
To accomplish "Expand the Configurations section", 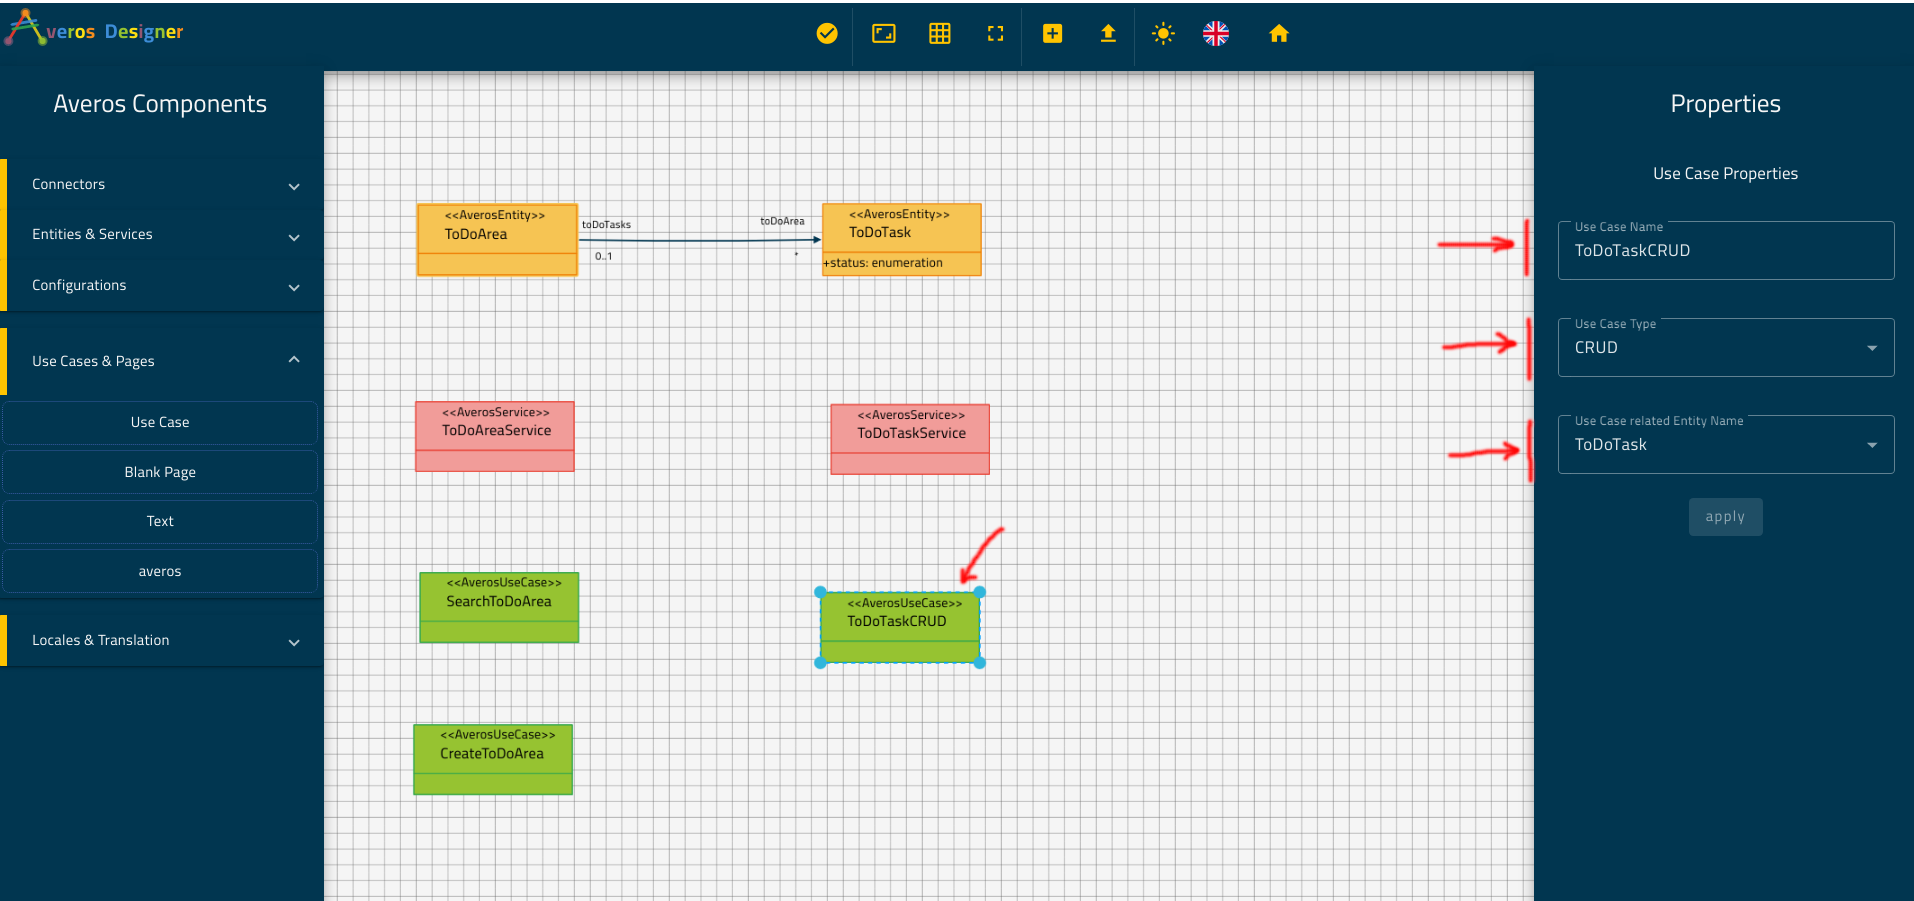I will pos(163,286).
